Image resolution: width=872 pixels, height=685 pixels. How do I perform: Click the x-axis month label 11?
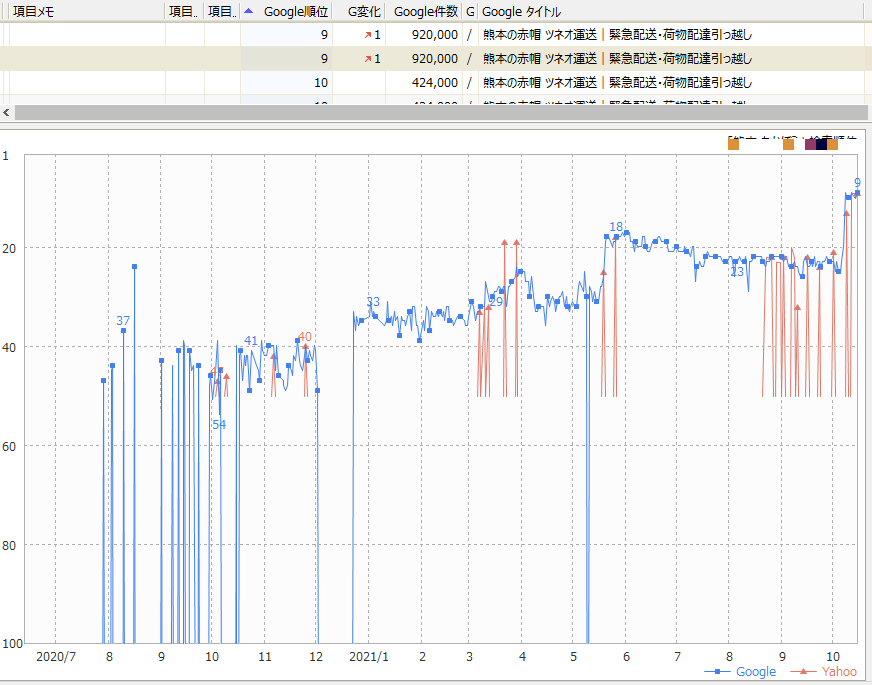(x=265, y=657)
